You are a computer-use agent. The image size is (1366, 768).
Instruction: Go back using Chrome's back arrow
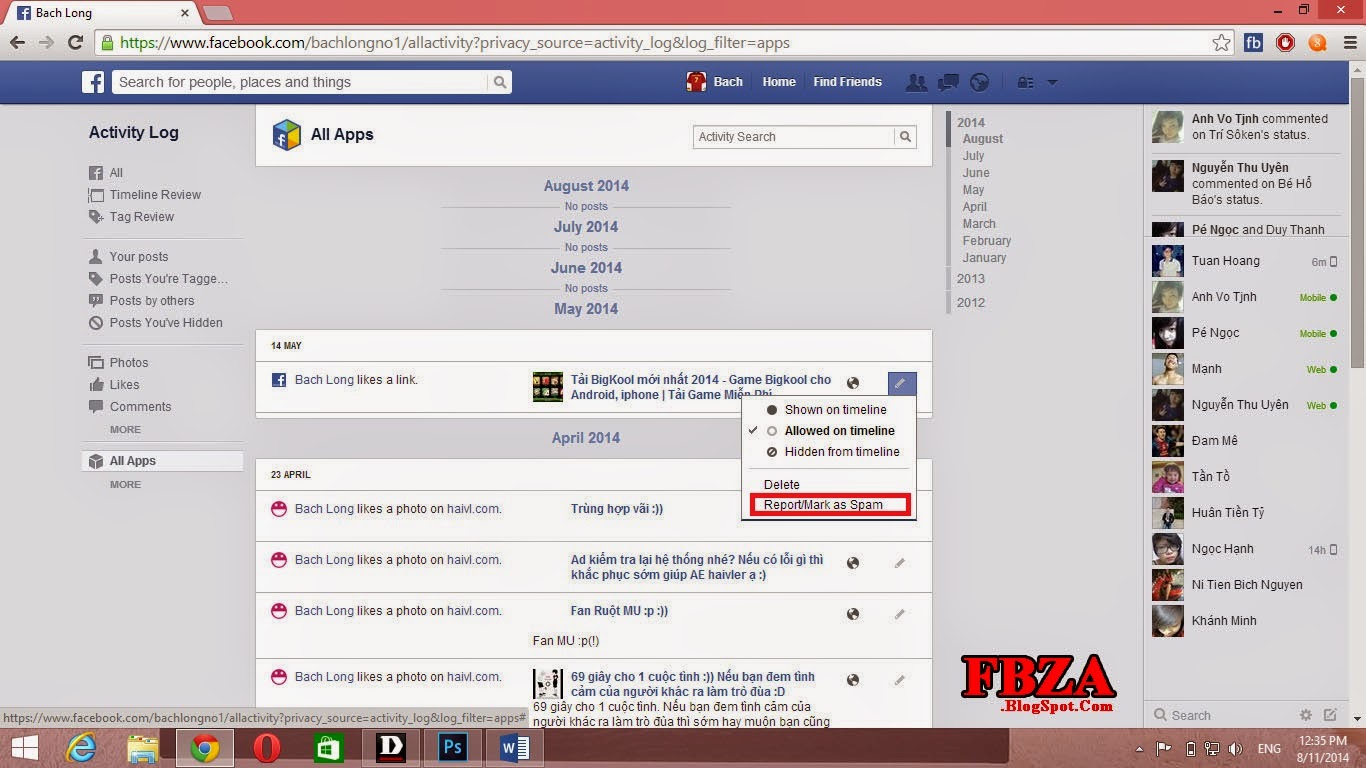coord(17,43)
